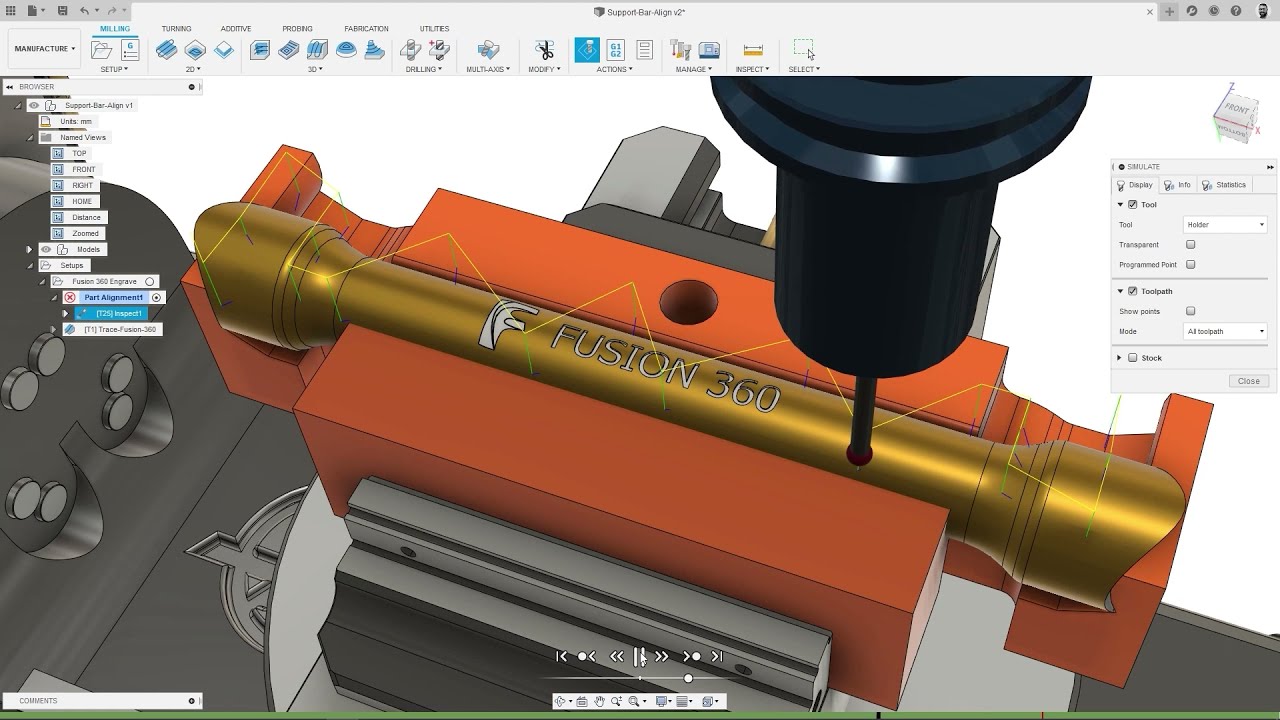Open the New Setup folder icon
Screen dimensions: 1280x720
[101, 50]
